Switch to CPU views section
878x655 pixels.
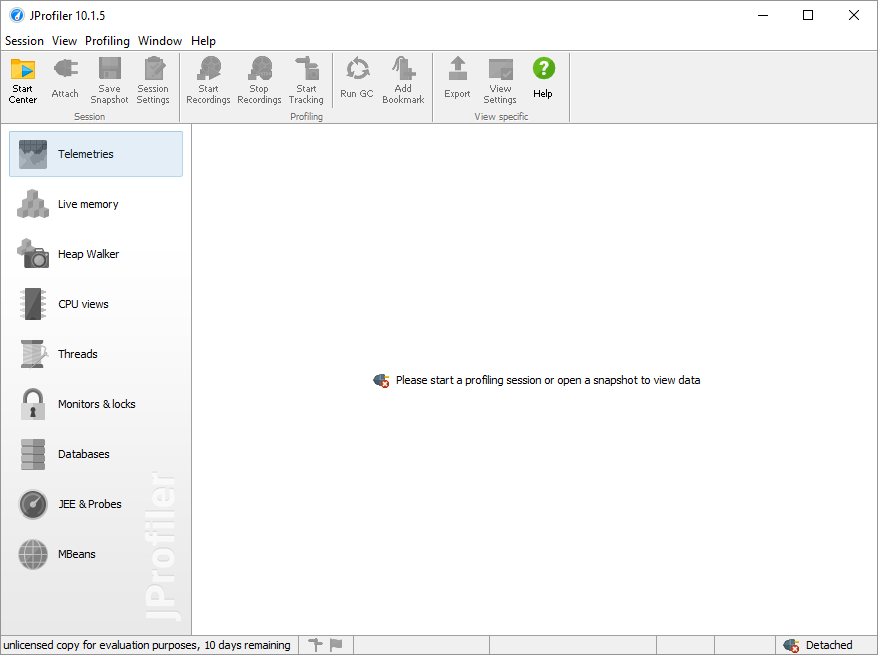[x=96, y=304]
